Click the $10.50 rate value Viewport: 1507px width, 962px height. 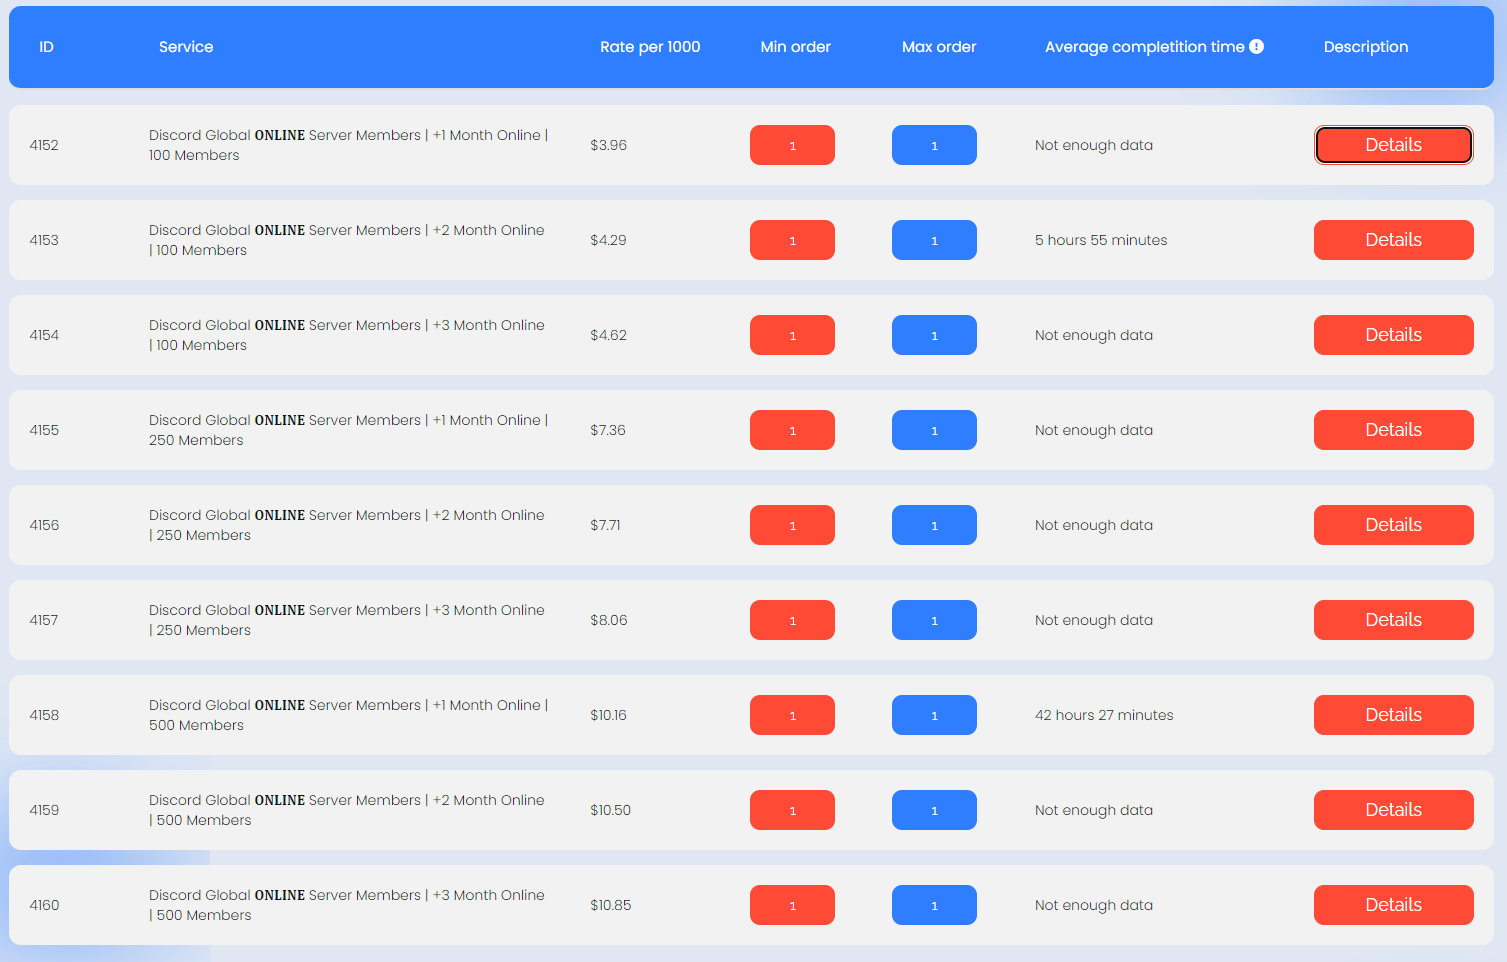(x=610, y=810)
